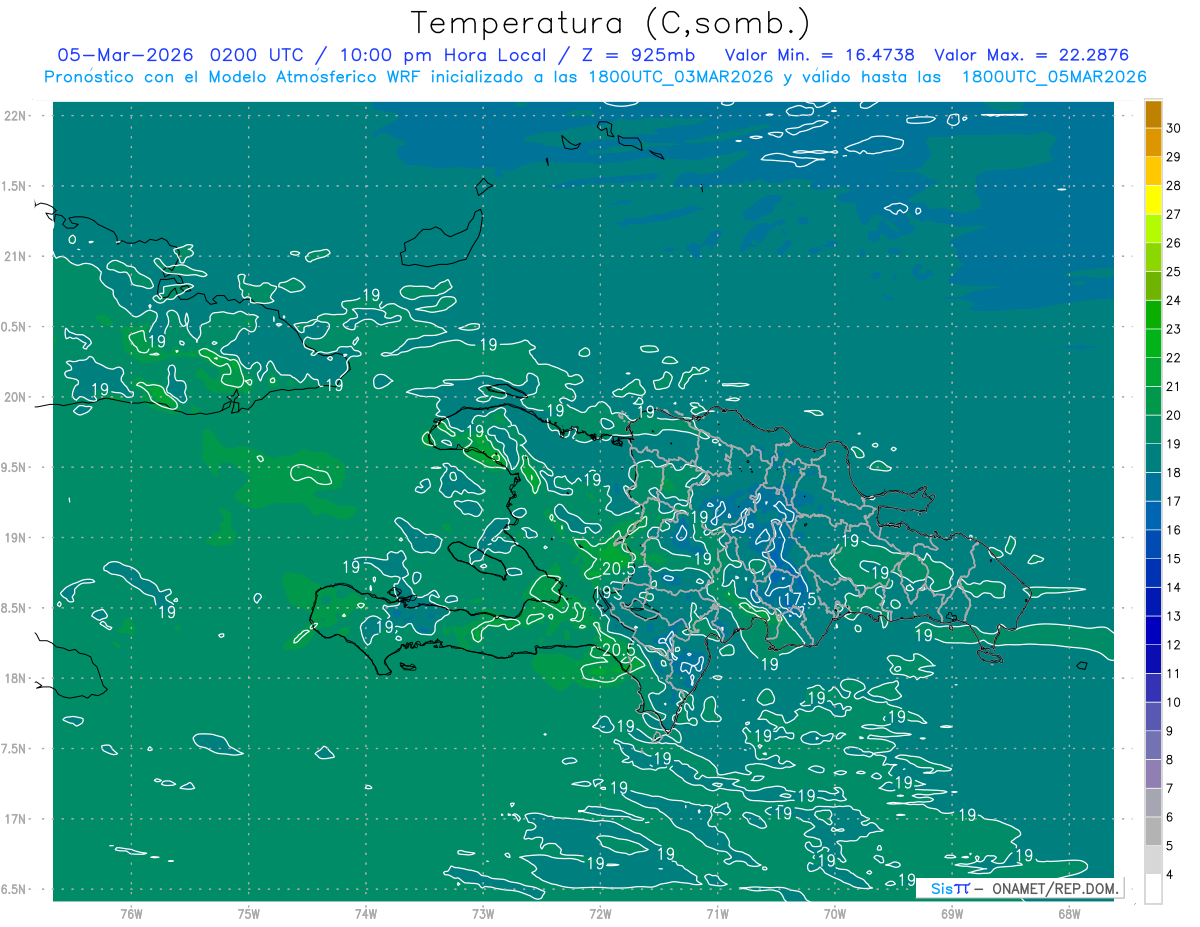1200x927 pixels.
Task: Pick the purple legend swatch between 8 and 9
Action: coord(1154,746)
